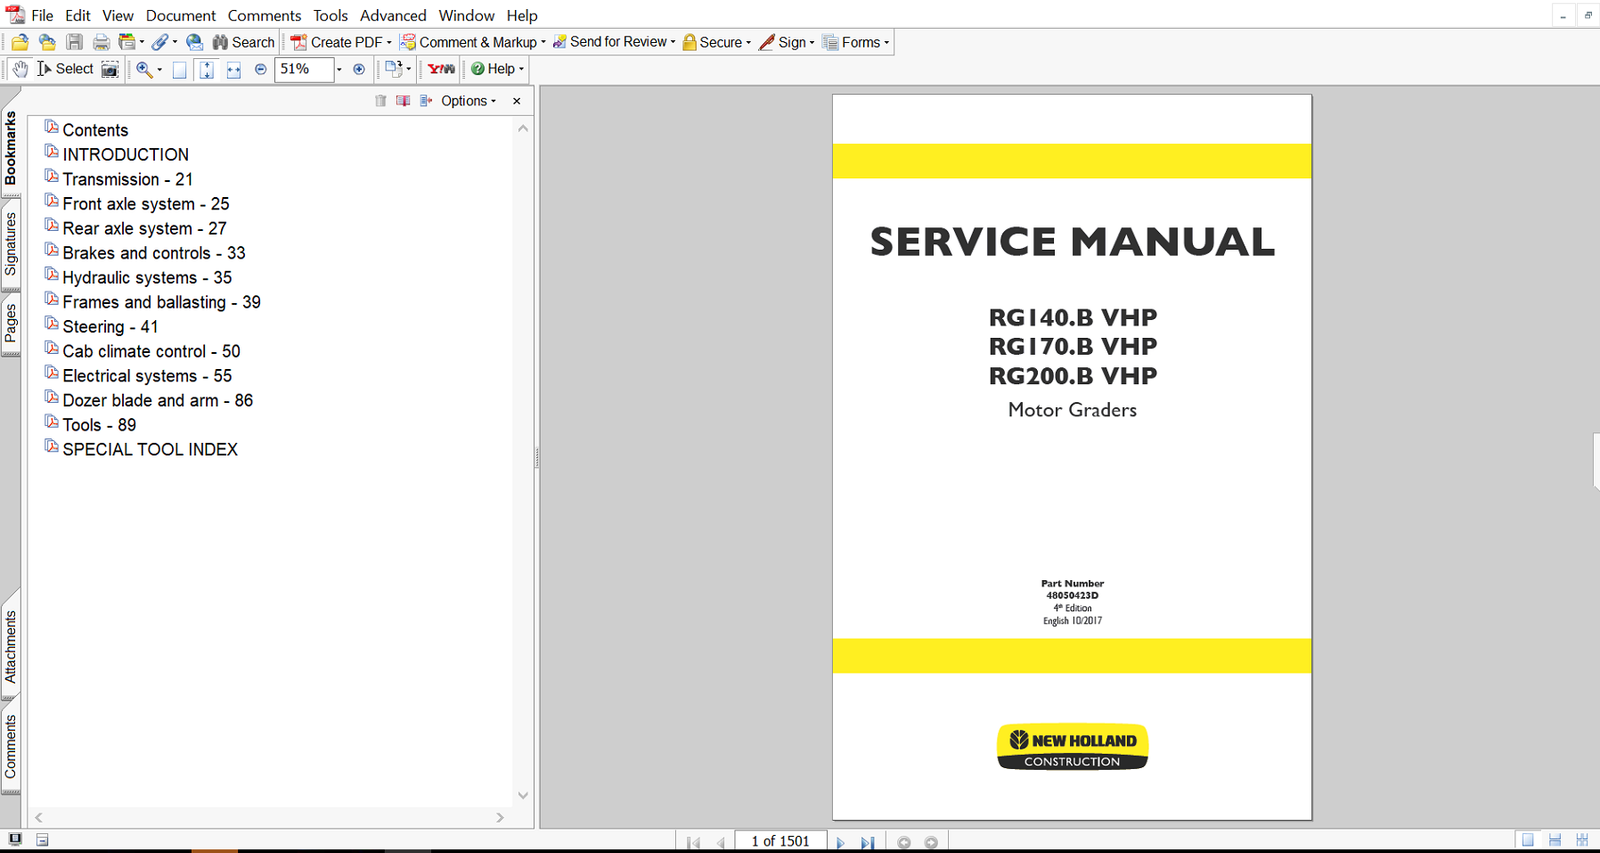Image resolution: width=1600 pixels, height=853 pixels.
Task: Enable continuous page layout view
Action: [1555, 840]
